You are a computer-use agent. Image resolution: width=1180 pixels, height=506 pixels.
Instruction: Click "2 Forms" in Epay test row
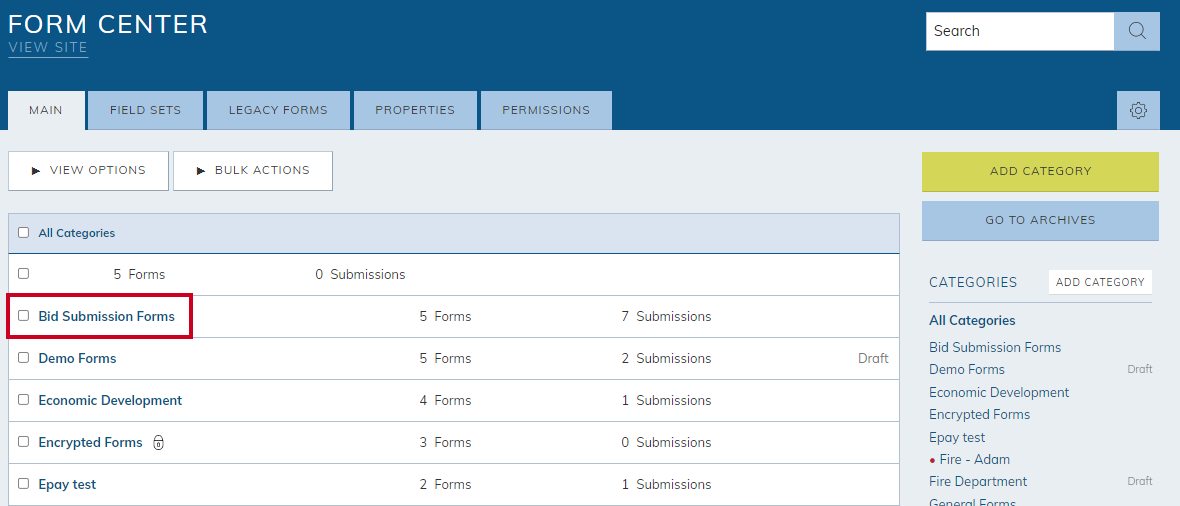pos(446,485)
